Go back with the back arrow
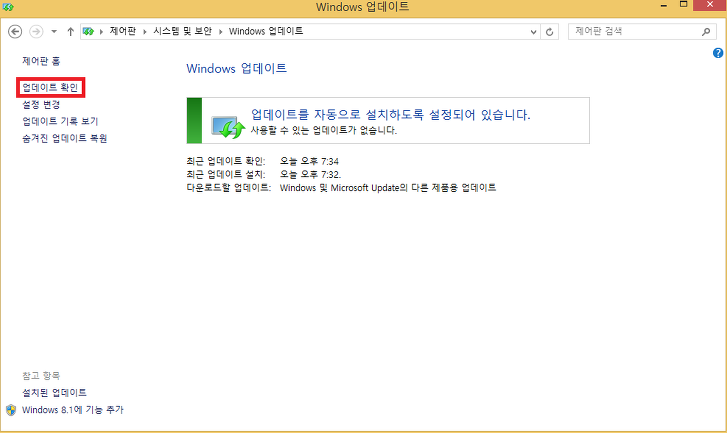The width and height of the screenshot is (727, 433). pos(15,32)
